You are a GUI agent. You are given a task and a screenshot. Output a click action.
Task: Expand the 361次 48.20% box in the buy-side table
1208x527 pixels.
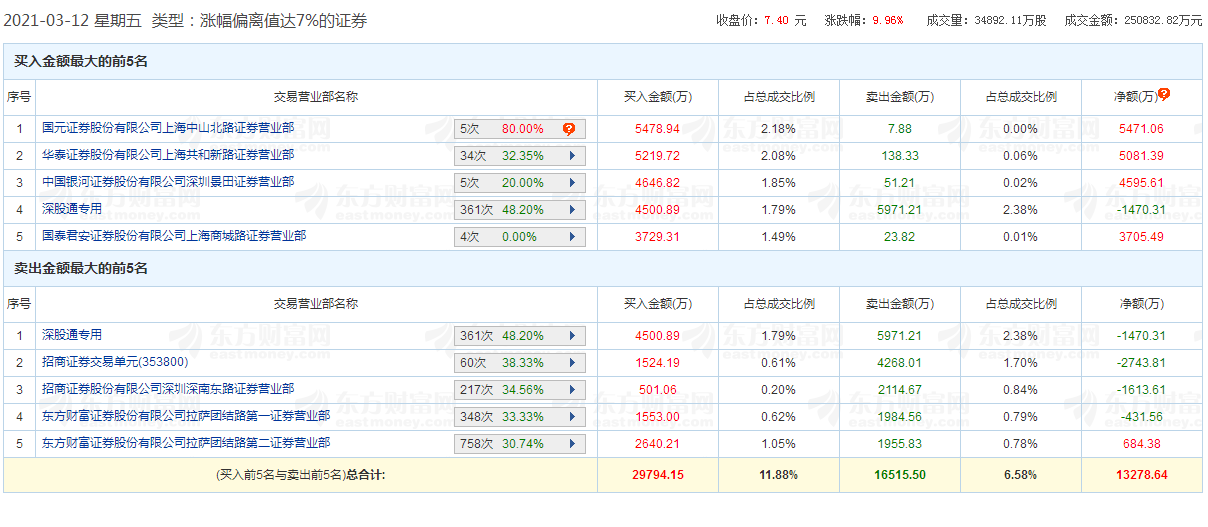[x=520, y=210]
